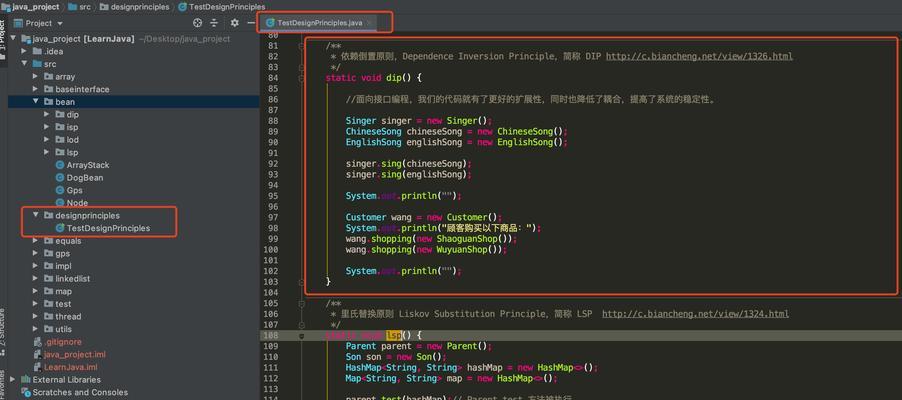The image size is (902, 400).
Task: Click src breadcrumb in navigation bar
Action: pos(79,7)
